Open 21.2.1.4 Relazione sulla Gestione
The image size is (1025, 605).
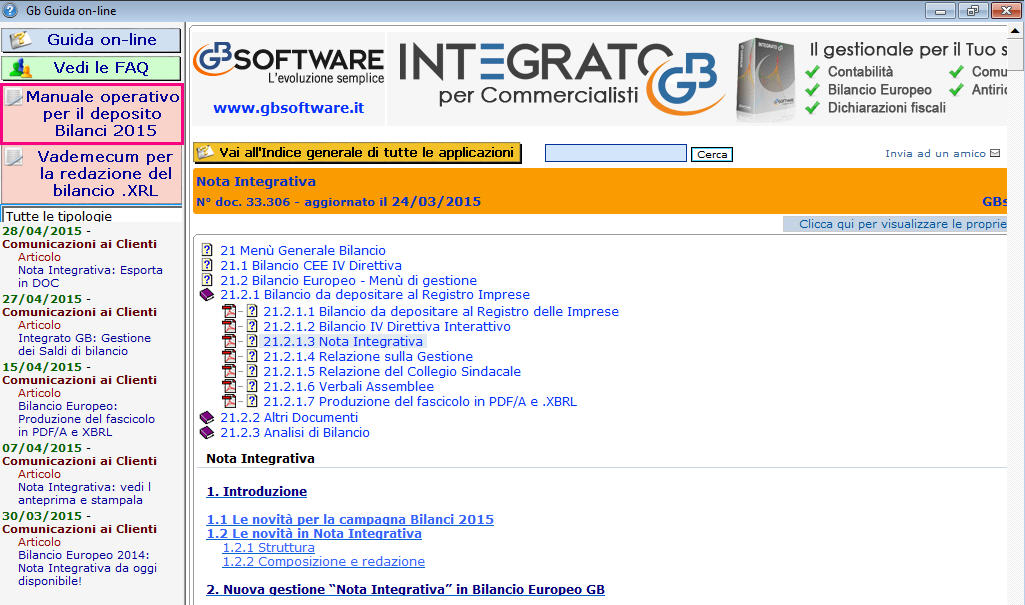[x=368, y=357]
